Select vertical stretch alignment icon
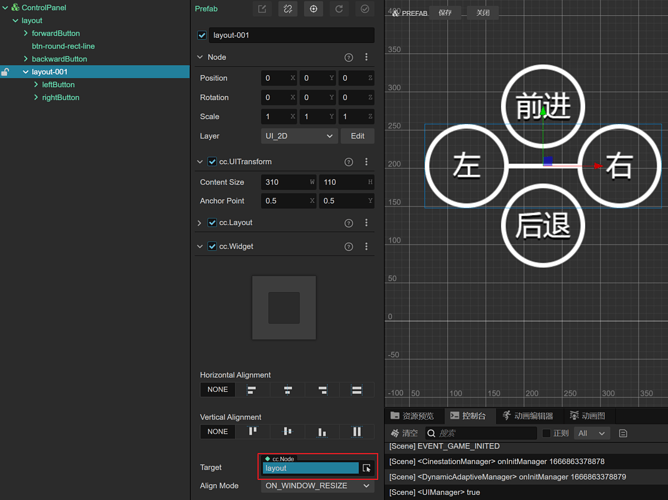The image size is (668, 500). click(357, 432)
